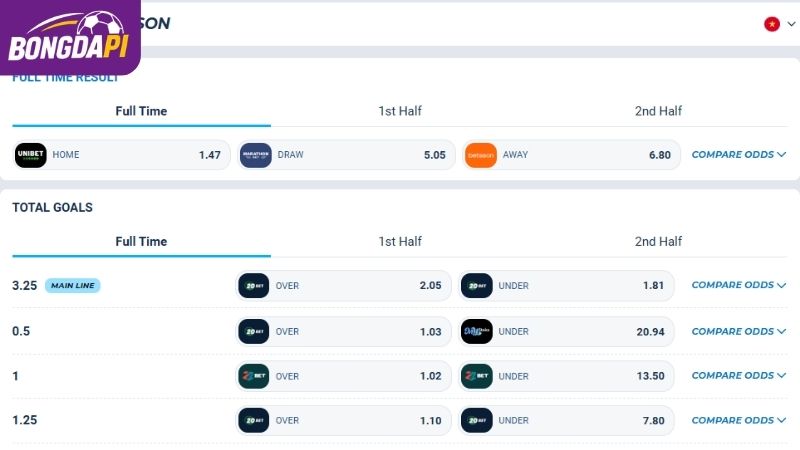800x450 pixels.
Task: Open language dropdown arrow beside flag
Action: pyautogui.click(x=791, y=24)
